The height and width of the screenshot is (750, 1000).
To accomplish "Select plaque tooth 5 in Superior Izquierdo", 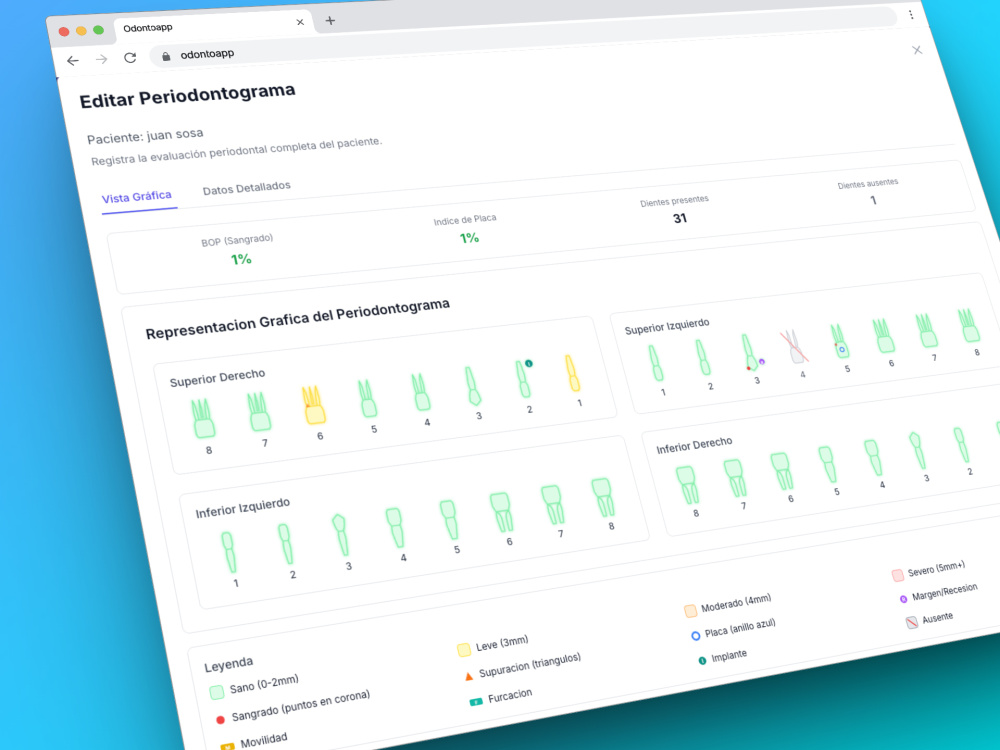I will point(840,341).
